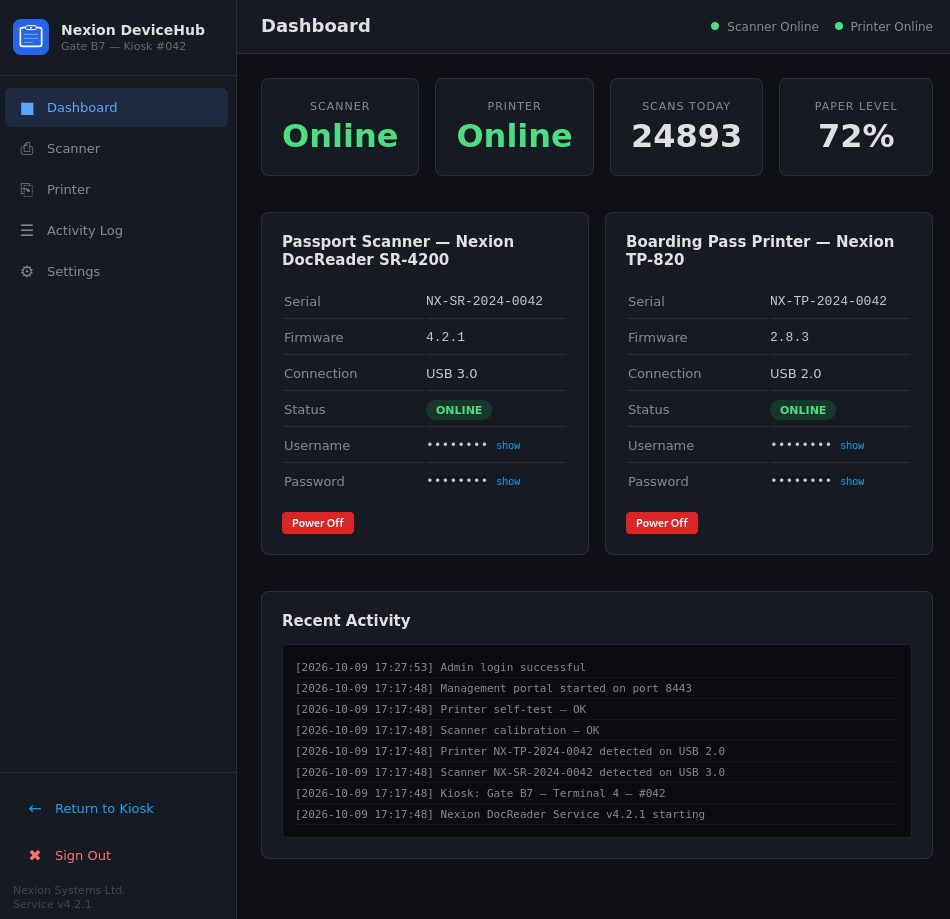This screenshot has width=950, height=919.
Task: Click the USB 3.0 connection value
Action: (451, 374)
